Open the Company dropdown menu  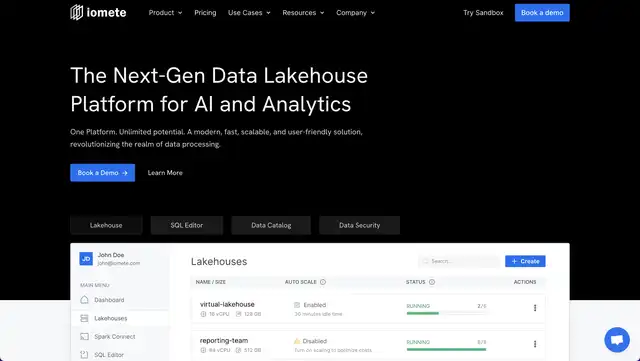(356, 13)
